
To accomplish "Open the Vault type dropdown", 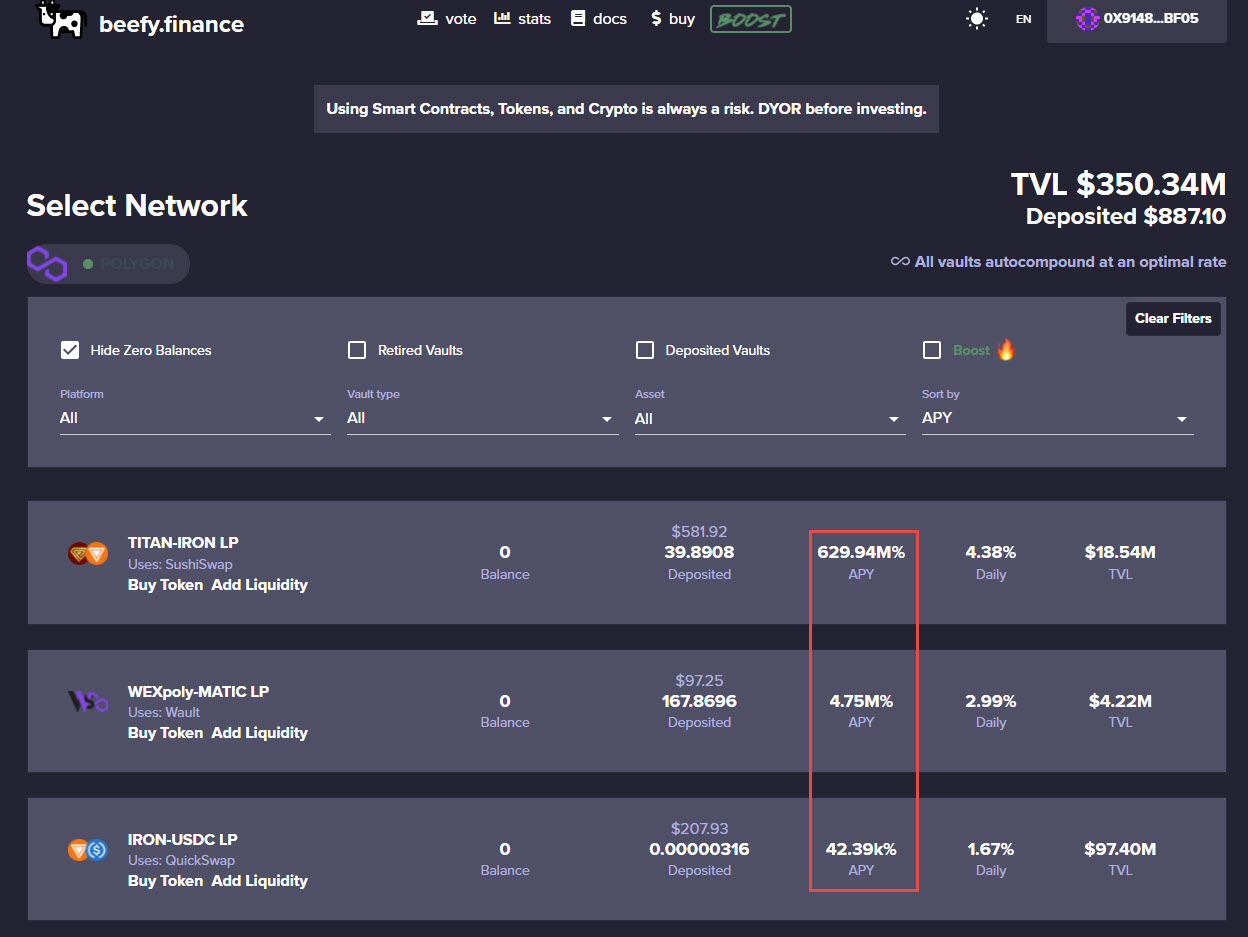I will [x=482, y=418].
